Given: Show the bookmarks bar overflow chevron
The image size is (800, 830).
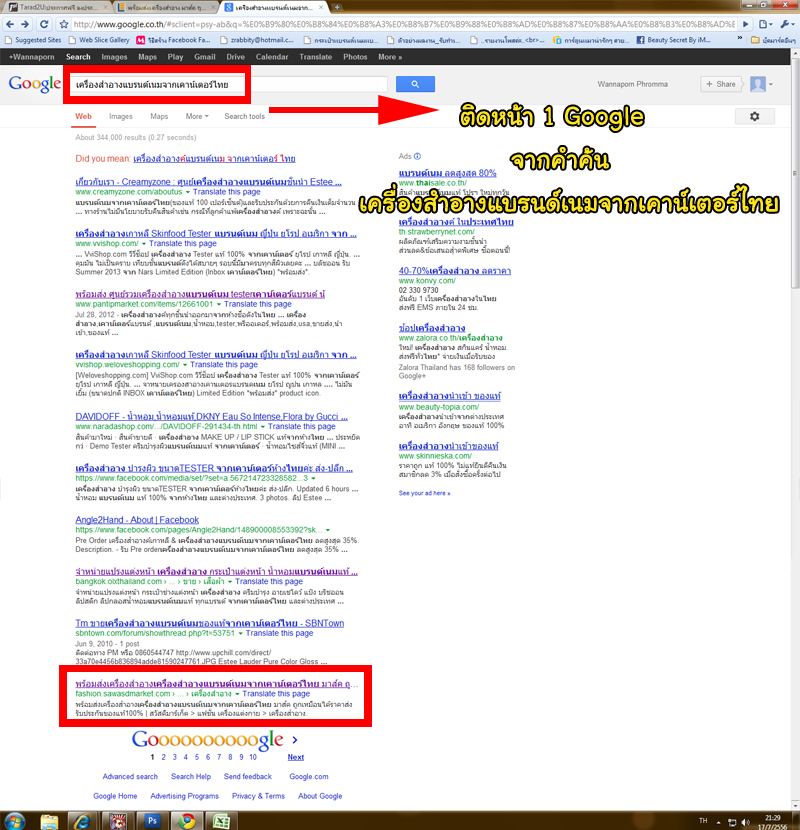Looking at the screenshot, I should pyautogui.click(x=740, y=40).
